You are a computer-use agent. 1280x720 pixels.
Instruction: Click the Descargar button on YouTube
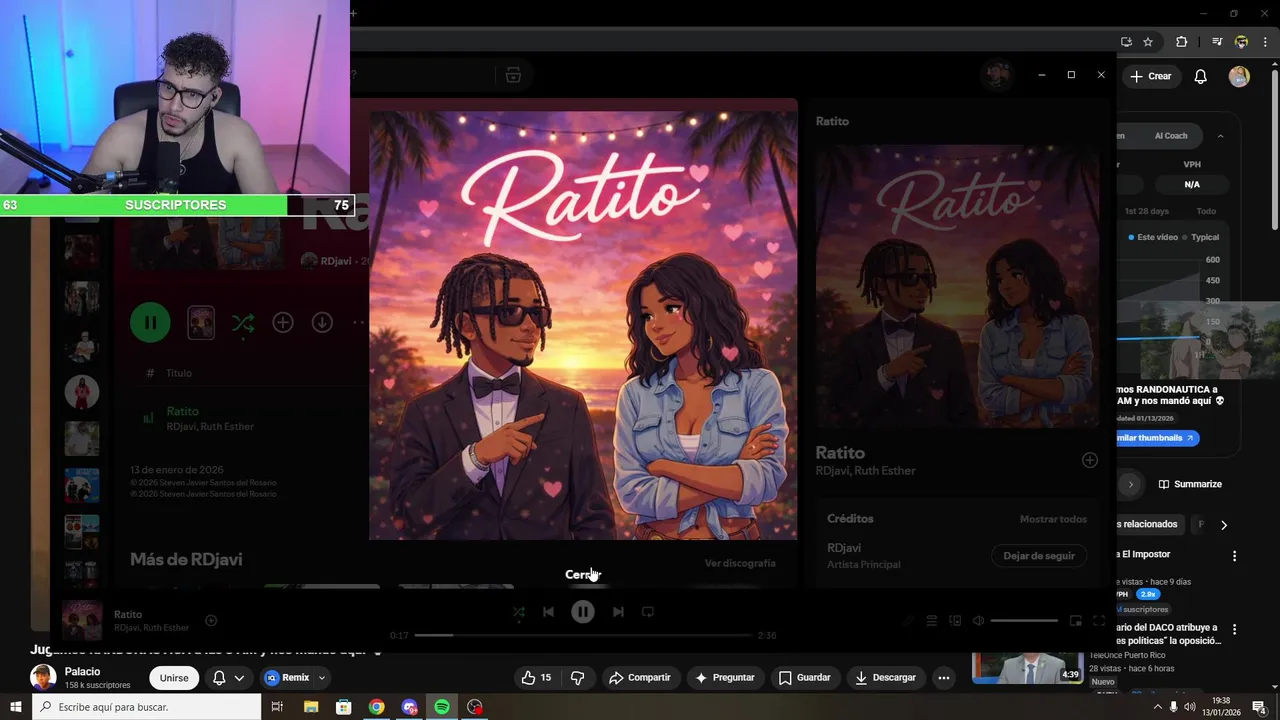tap(885, 678)
